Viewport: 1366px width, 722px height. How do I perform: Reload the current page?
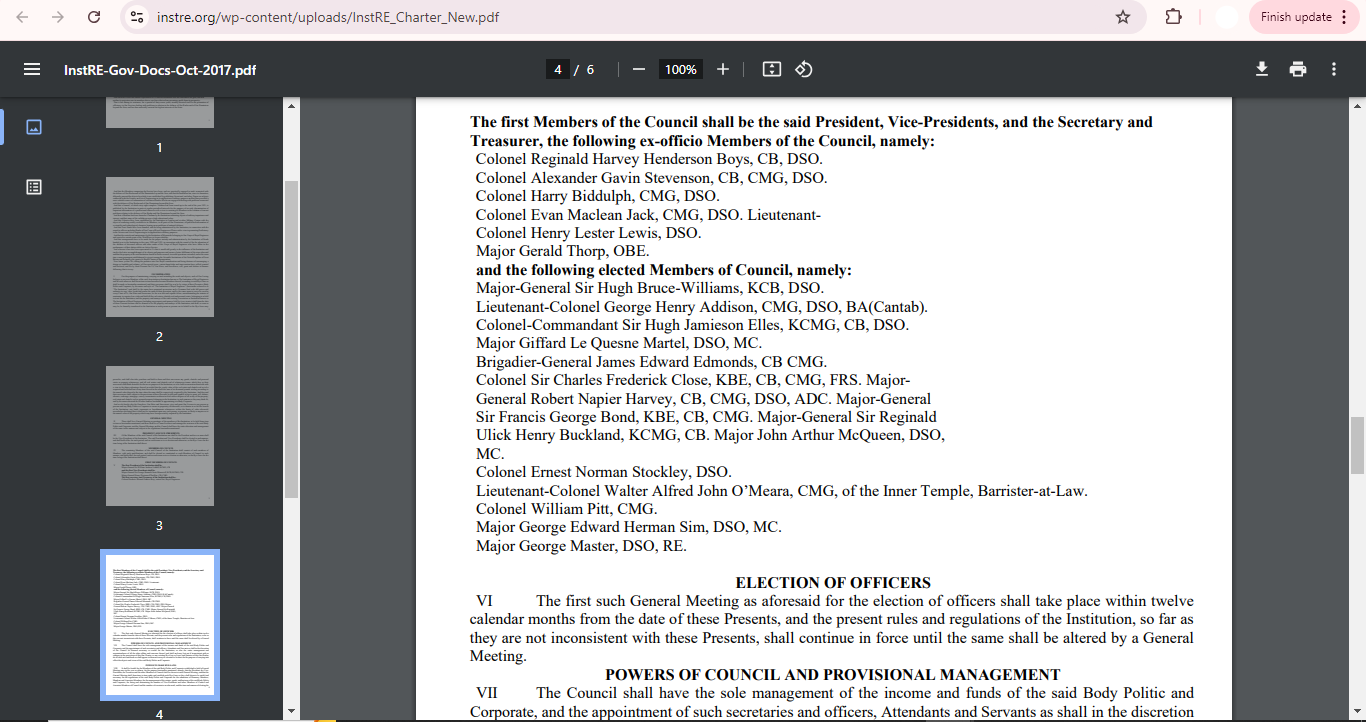(x=94, y=17)
